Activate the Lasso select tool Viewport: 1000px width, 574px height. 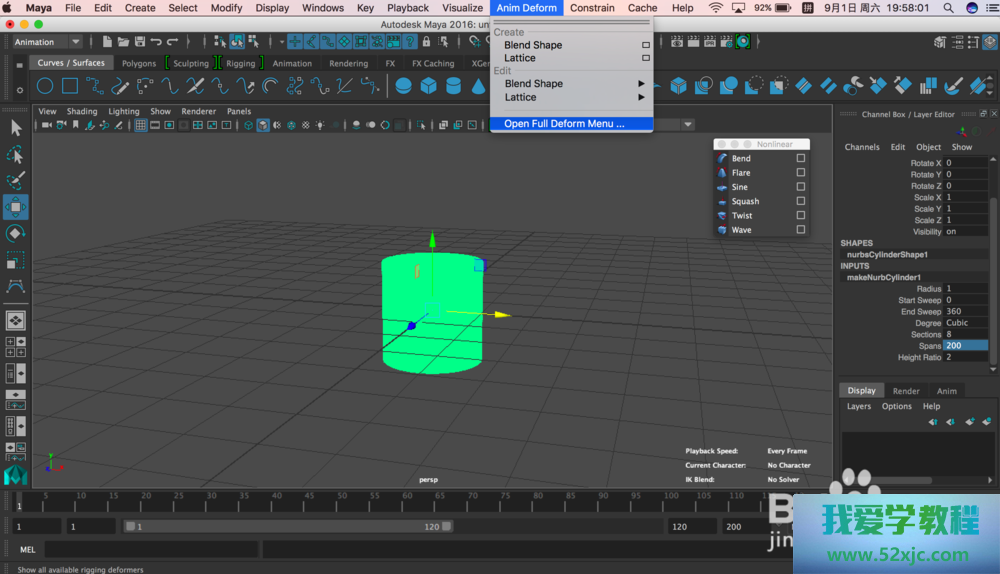(x=16, y=155)
